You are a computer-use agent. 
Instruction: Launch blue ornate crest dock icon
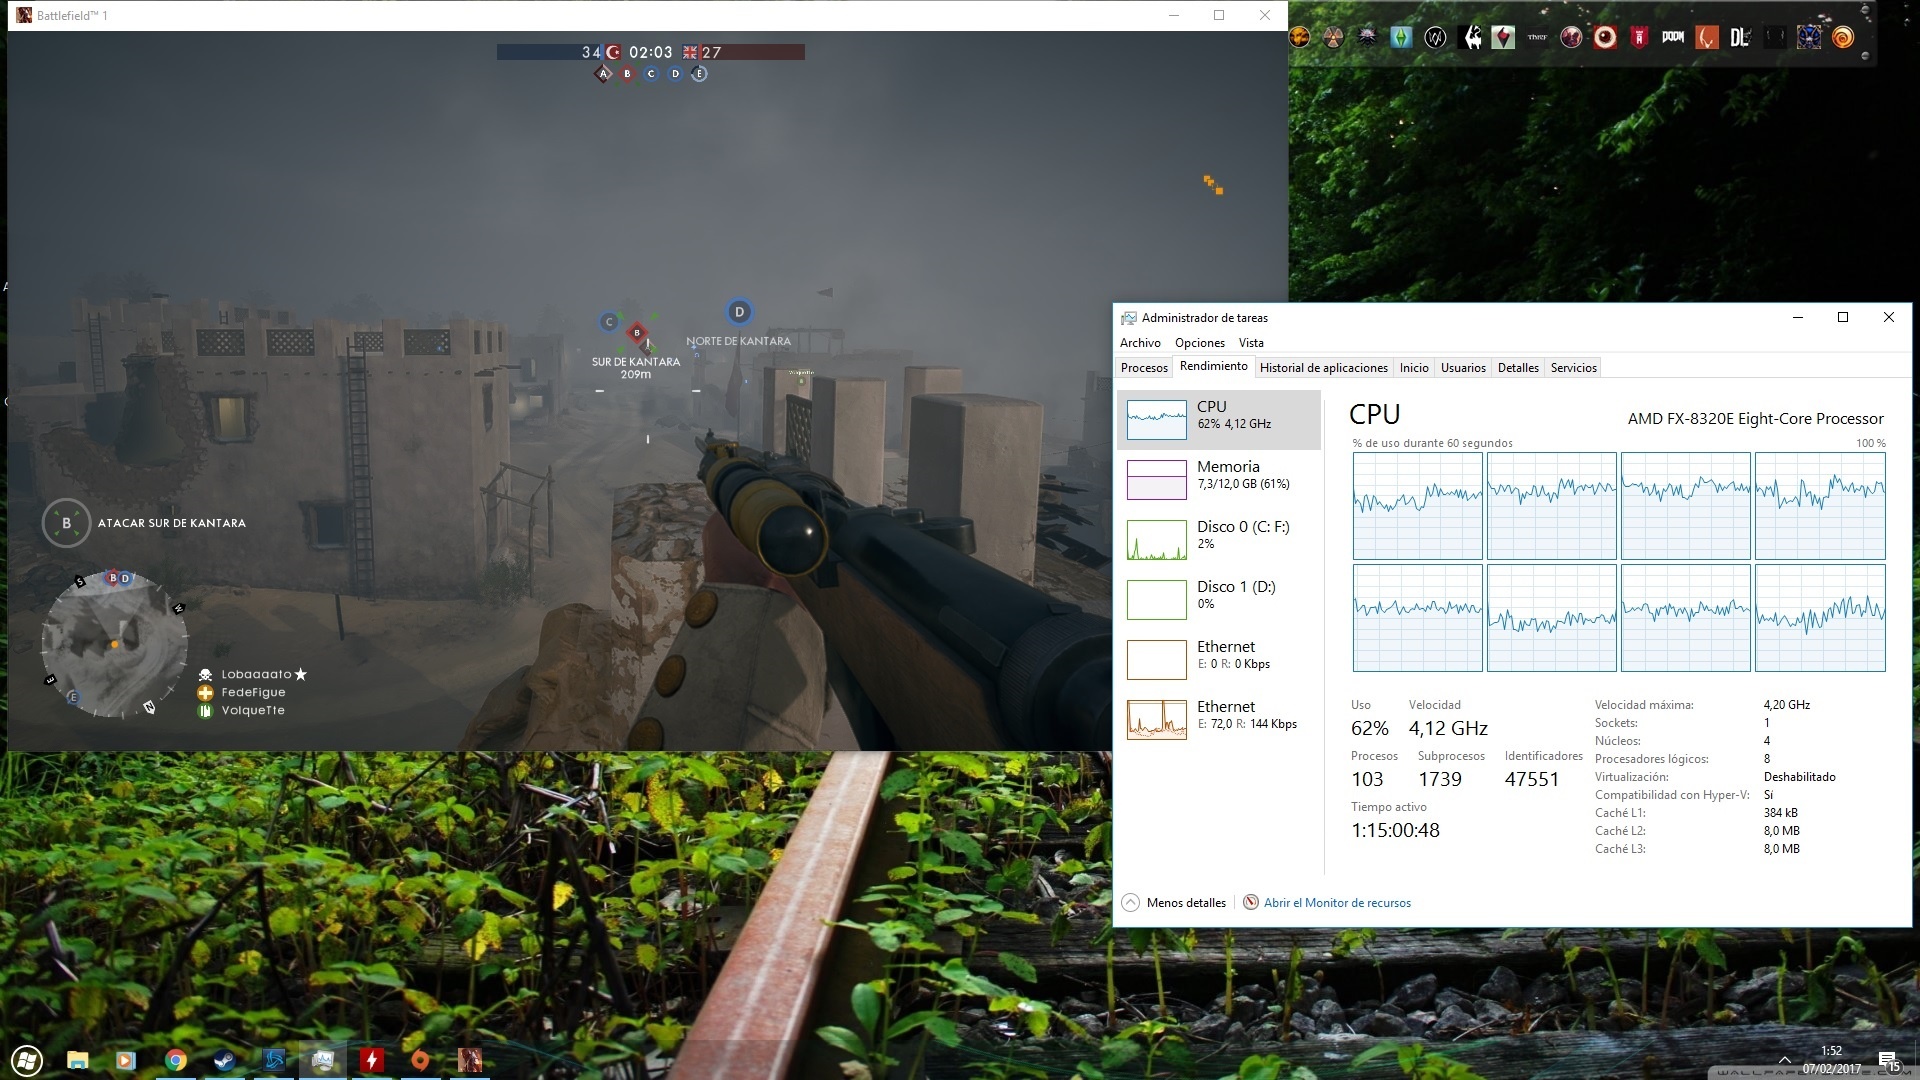tap(1809, 37)
